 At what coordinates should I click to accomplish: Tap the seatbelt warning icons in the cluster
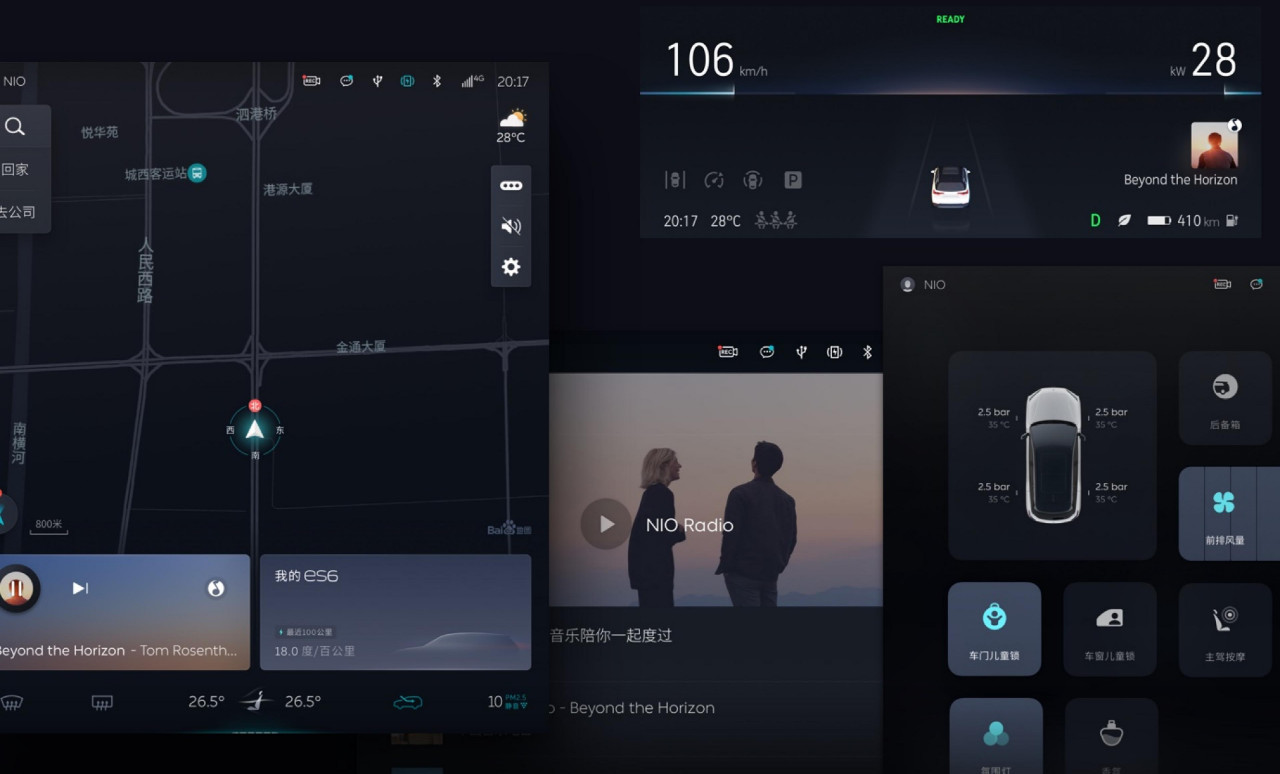point(776,221)
